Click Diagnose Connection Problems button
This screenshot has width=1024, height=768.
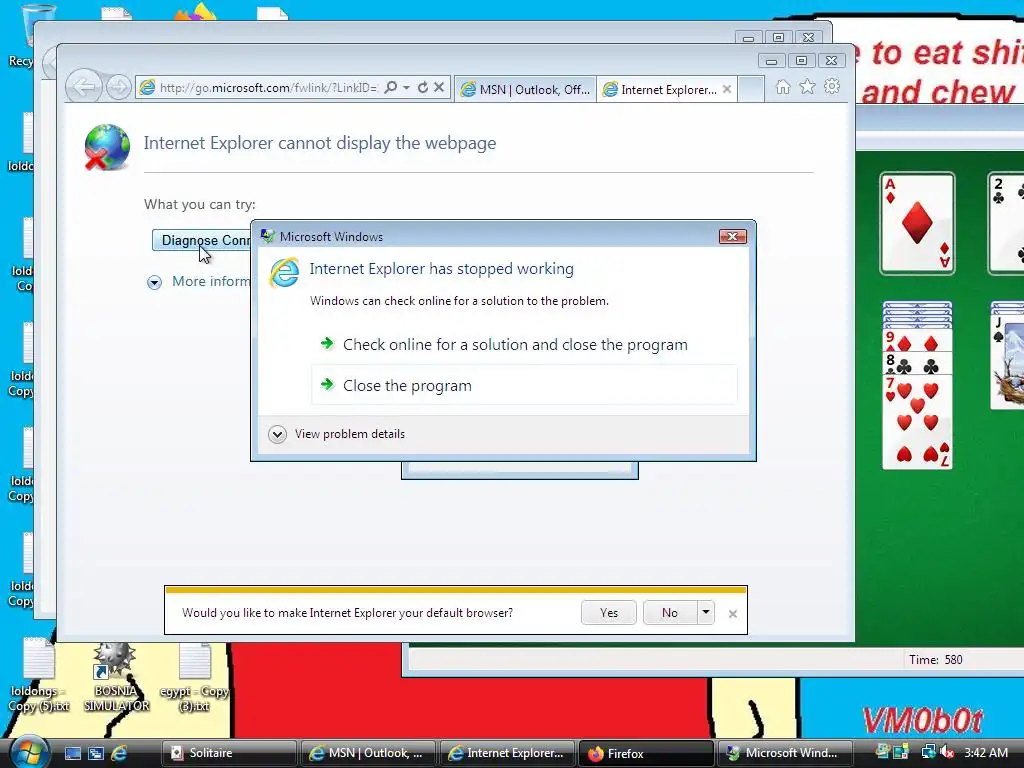(202, 240)
